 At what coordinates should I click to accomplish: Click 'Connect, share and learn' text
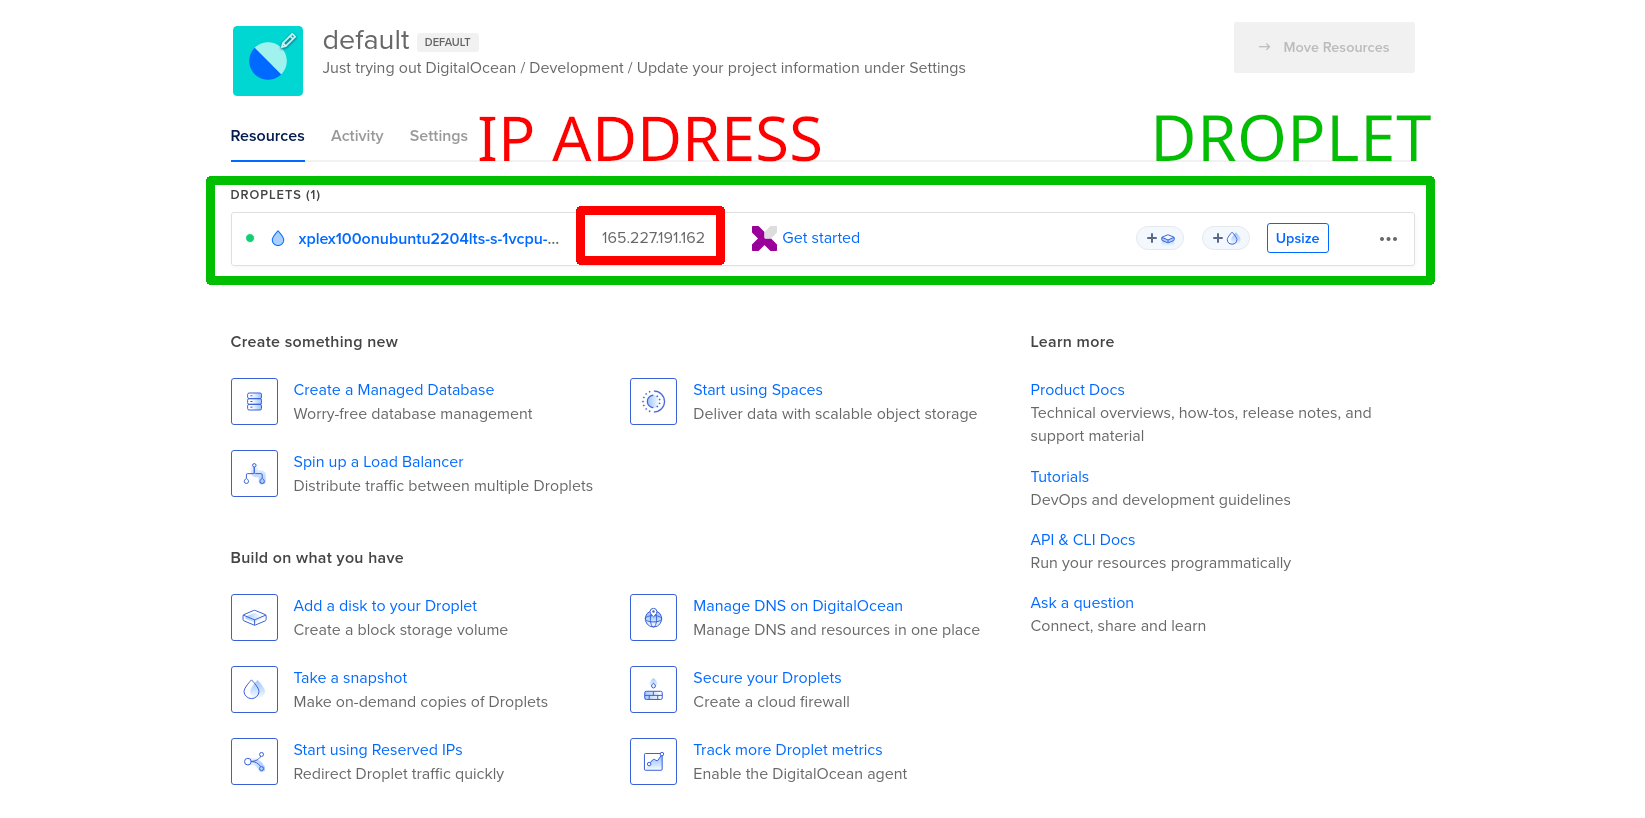[x=1118, y=626]
